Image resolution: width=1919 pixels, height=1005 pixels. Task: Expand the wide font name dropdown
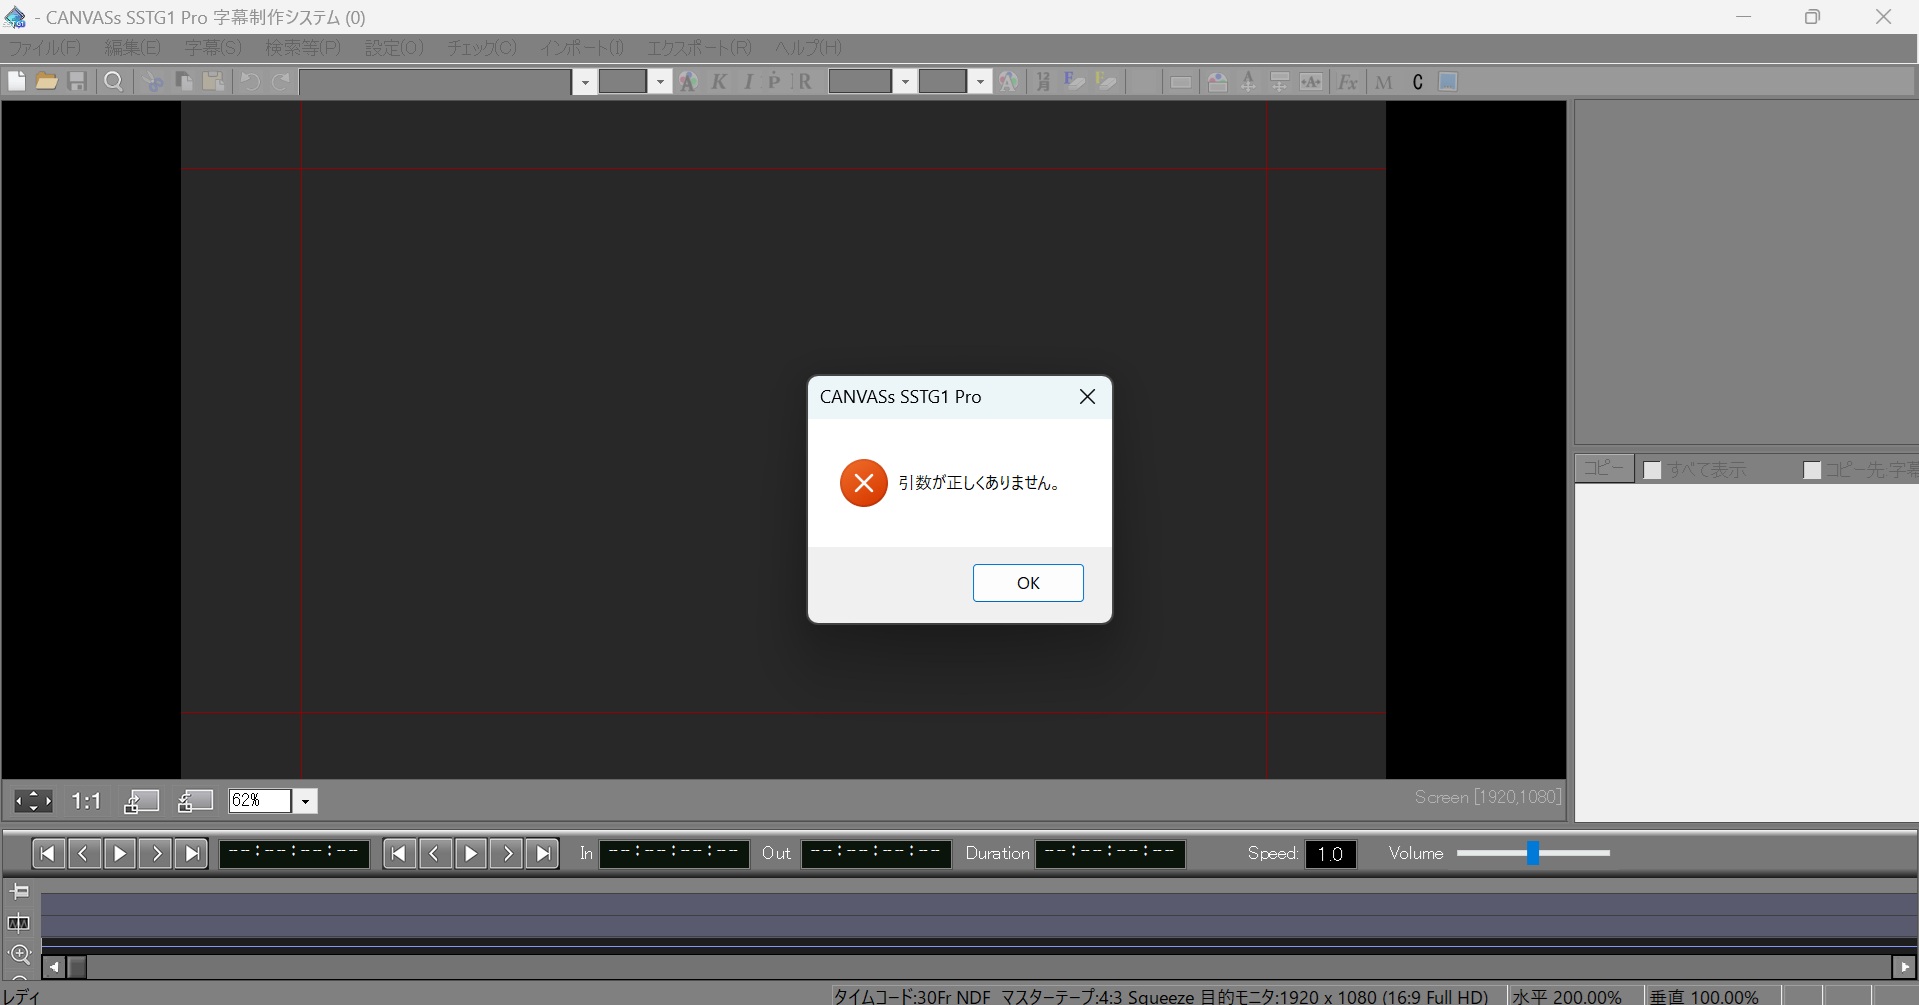pos(584,82)
